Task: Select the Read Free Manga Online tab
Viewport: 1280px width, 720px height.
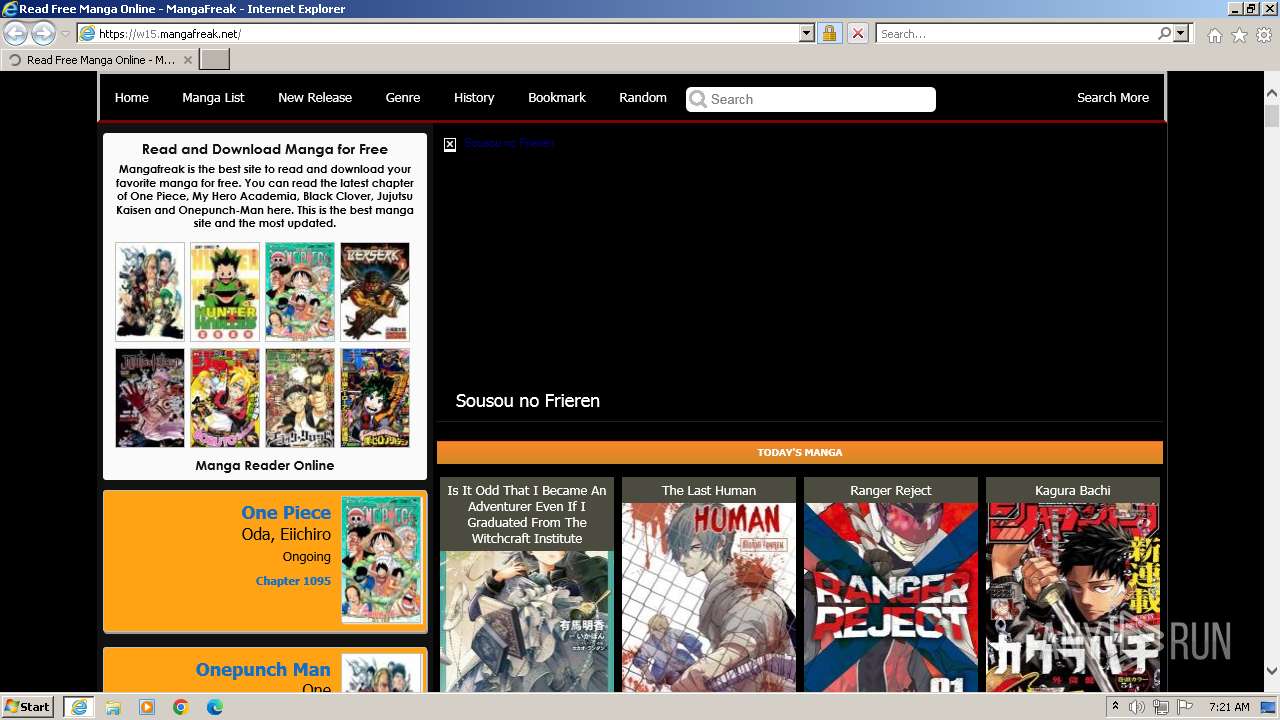Action: point(100,60)
